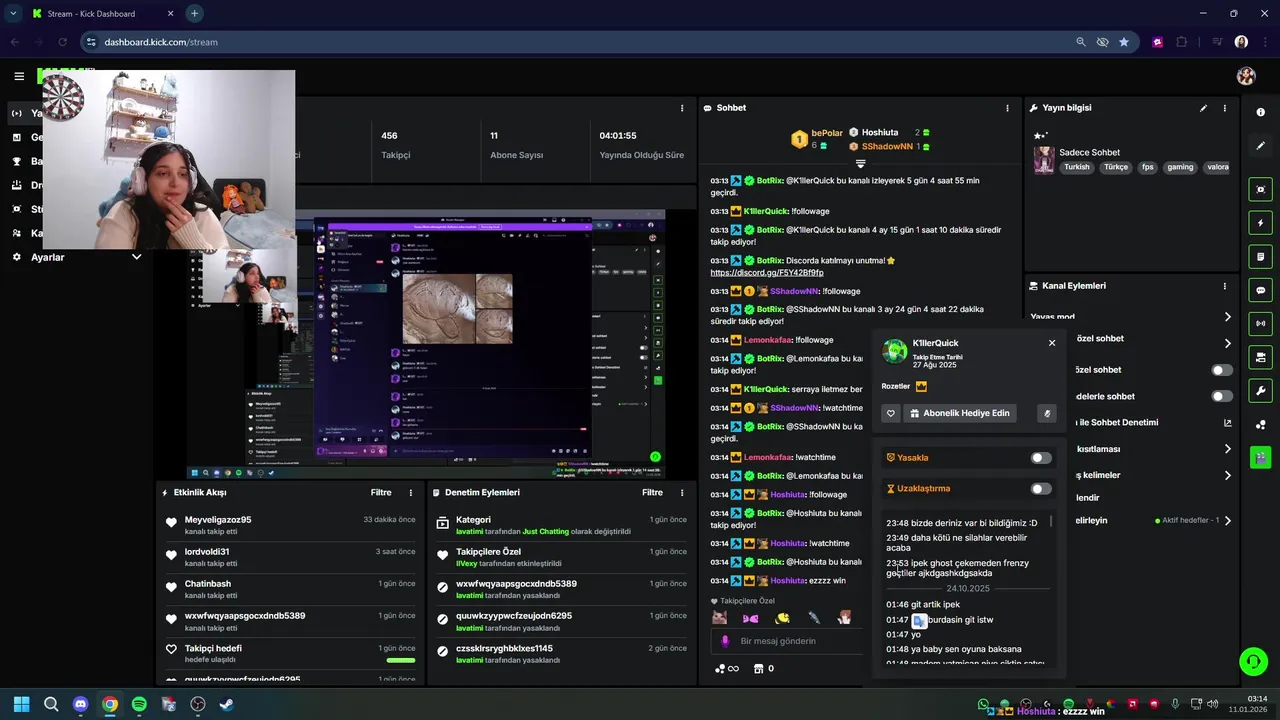
Task: Click the stream category thumbnail in Yayın bilgisi
Action: click(x=1044, y=160)
